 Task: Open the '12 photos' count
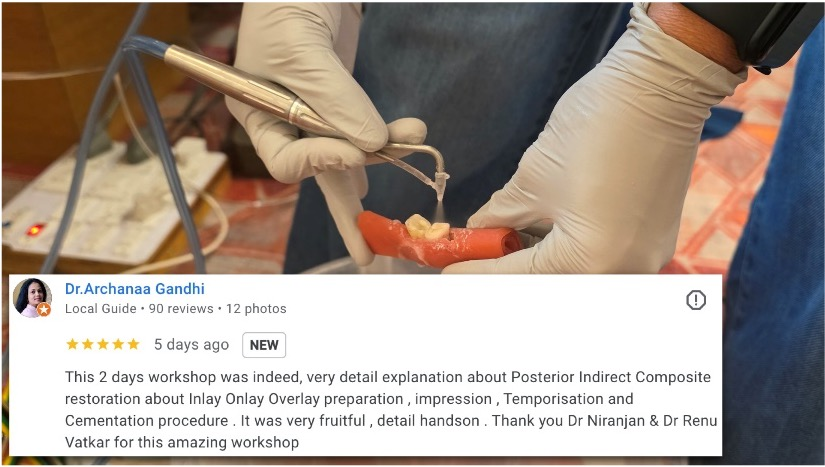point(256,309)
